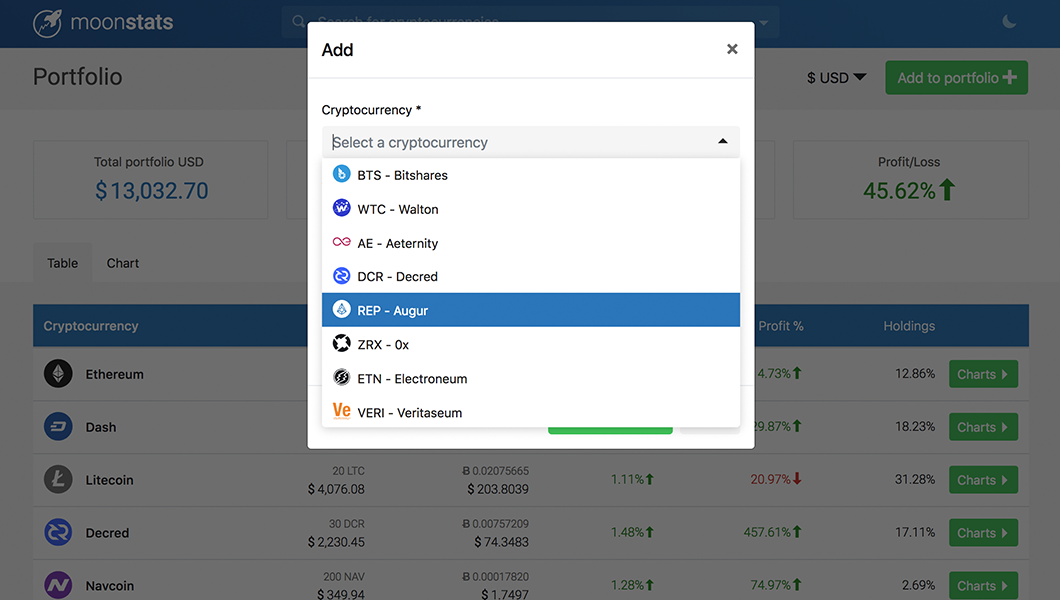Click the Bitshares coin icon
The image size is (1060, 600).
tap(341, 174)
